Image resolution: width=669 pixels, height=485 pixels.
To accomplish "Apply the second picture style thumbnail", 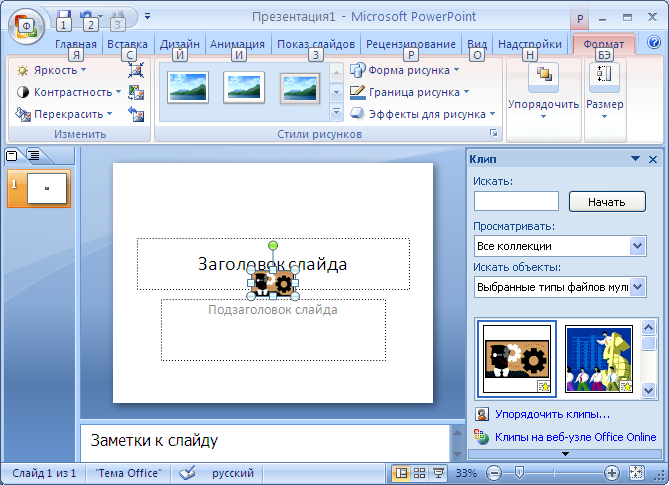I will [x=244, y=87].
